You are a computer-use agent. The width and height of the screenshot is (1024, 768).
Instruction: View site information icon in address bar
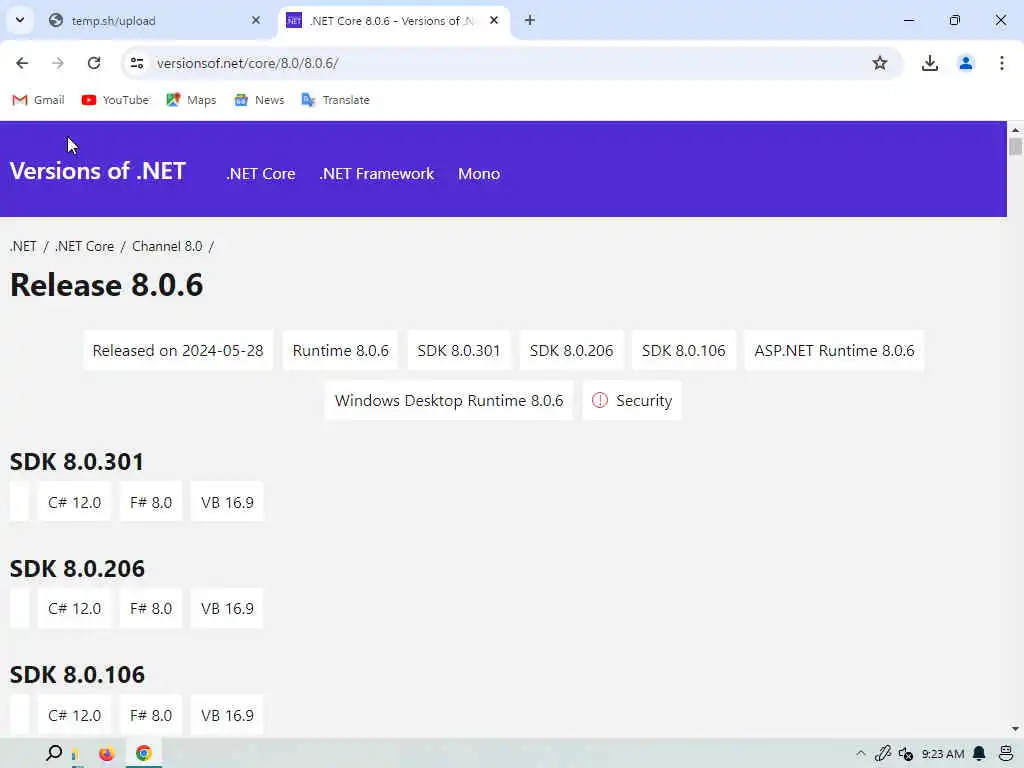click(137, 63)
